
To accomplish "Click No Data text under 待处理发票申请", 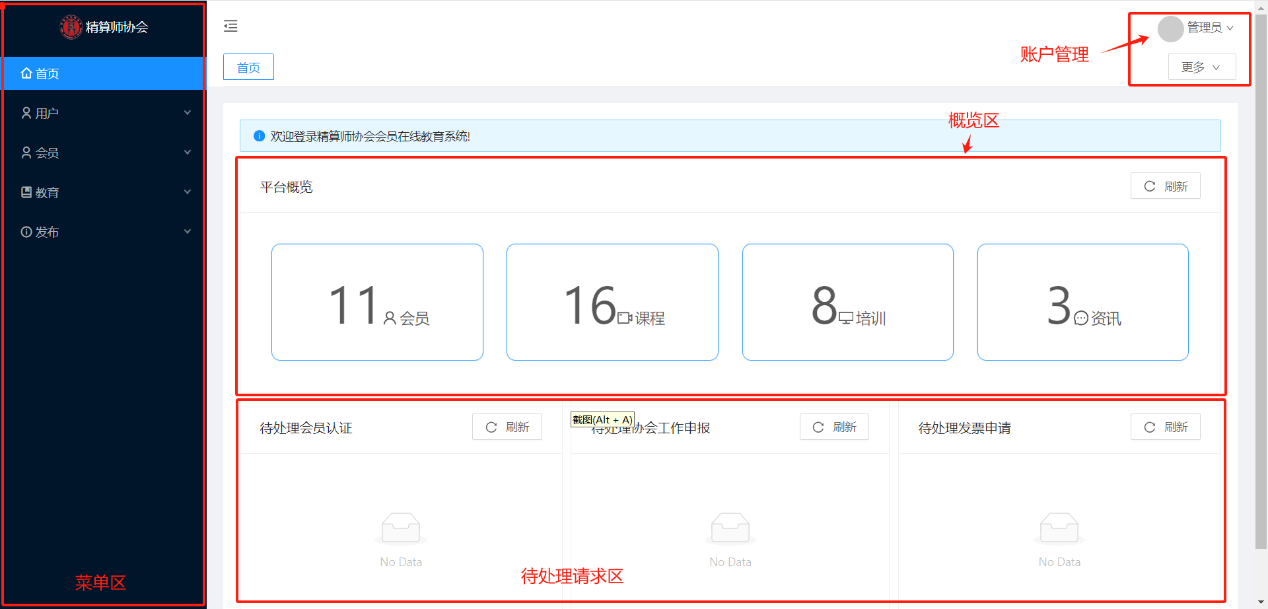I will pyautogui.click(x=1060, y=562).
